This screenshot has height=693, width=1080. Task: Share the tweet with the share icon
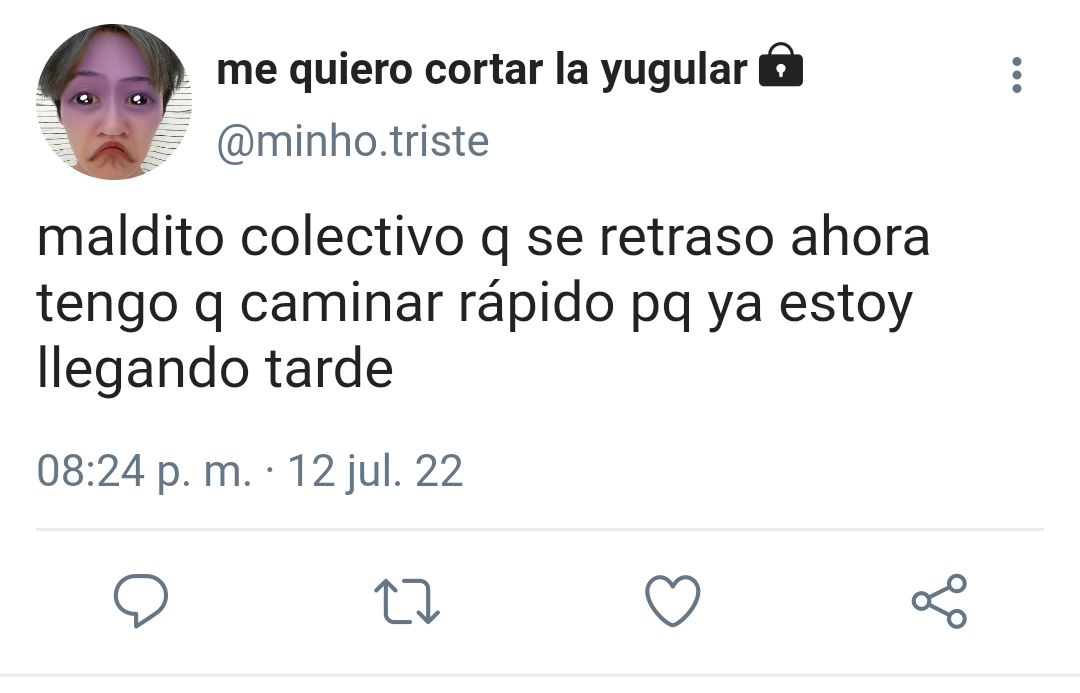[939, 601]
